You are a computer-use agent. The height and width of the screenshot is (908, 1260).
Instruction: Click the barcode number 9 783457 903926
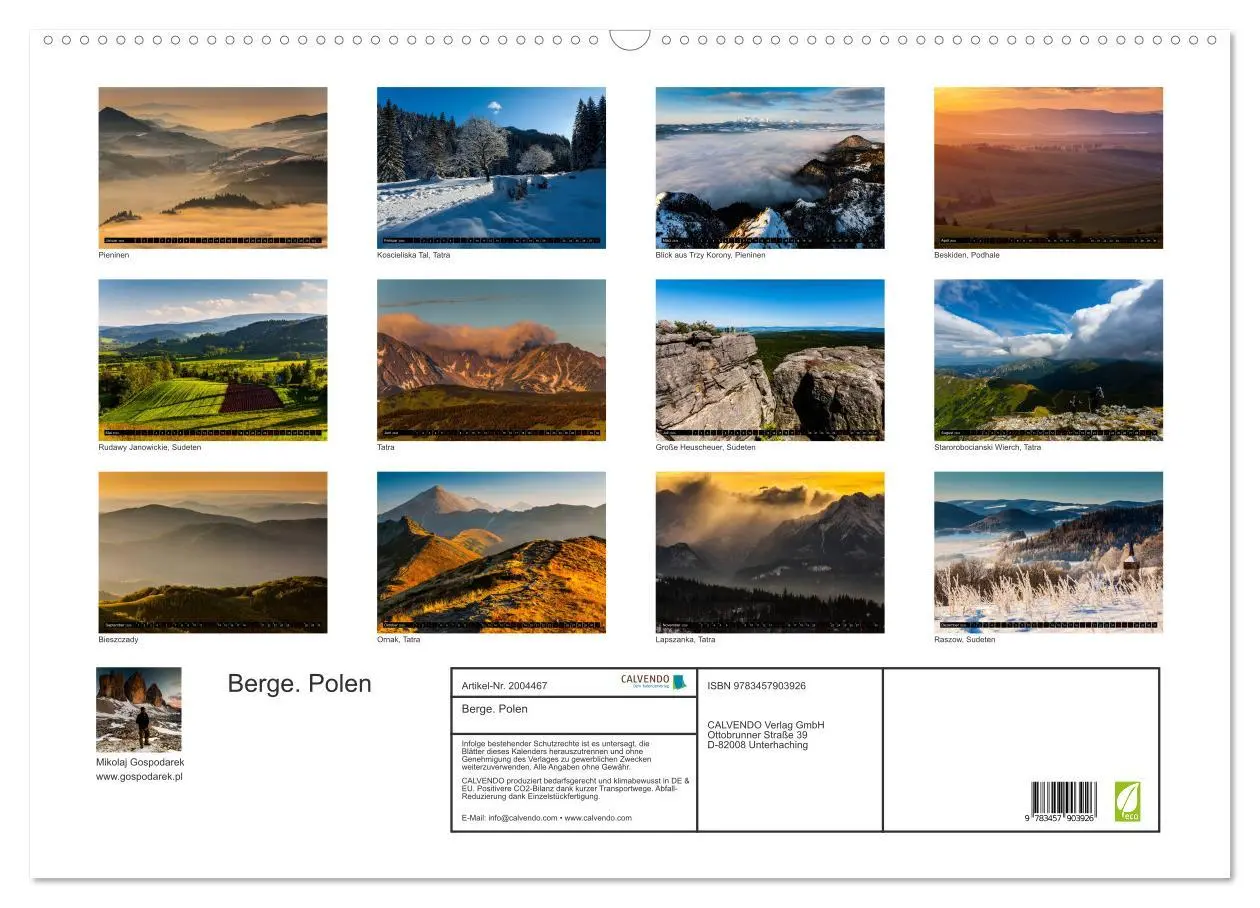pyautogui.click(x=1060, y=818)
